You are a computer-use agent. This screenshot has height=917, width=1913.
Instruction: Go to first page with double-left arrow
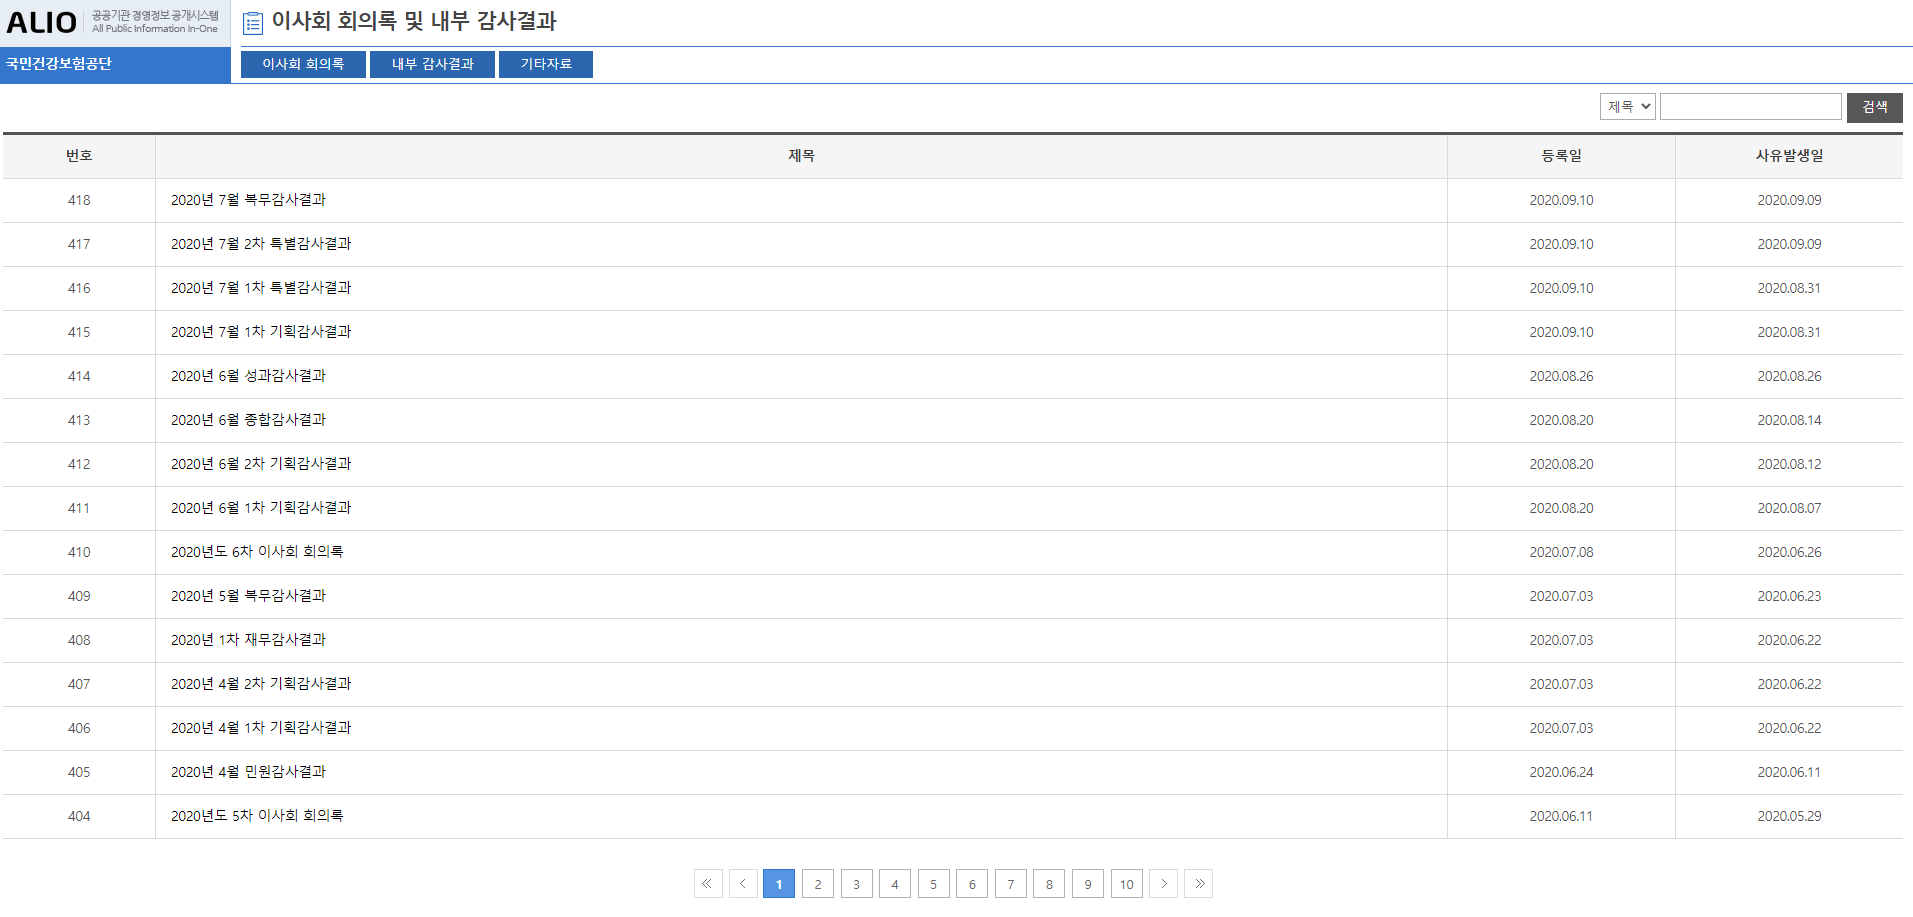[x=707, y=884]
